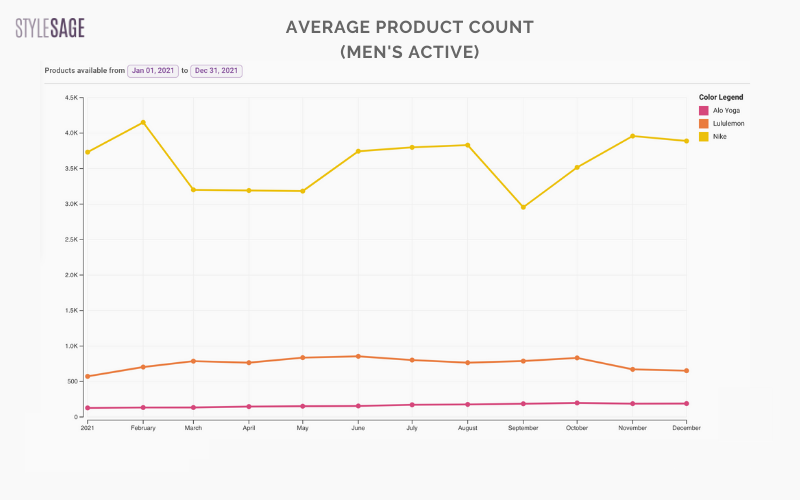Click the StyleSage logo

pyautogui.click(x=50, y=28)
